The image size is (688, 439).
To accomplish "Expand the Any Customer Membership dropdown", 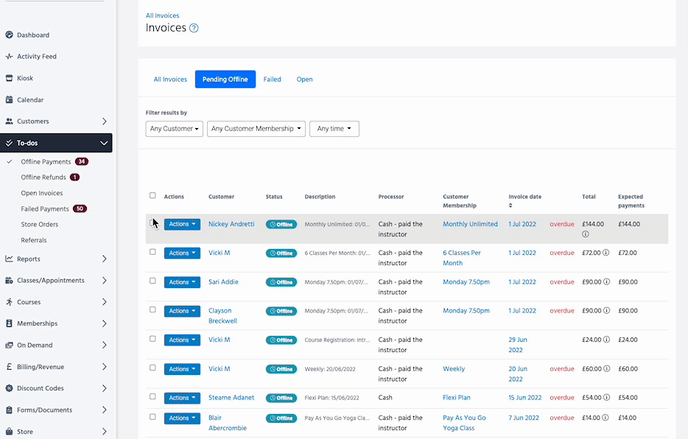I will point(257,129).
